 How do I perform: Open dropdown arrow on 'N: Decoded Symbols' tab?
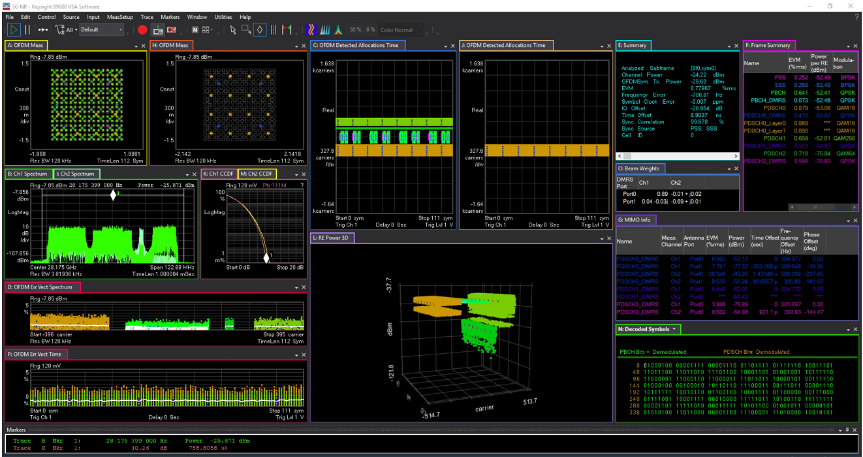pos(674,329)
